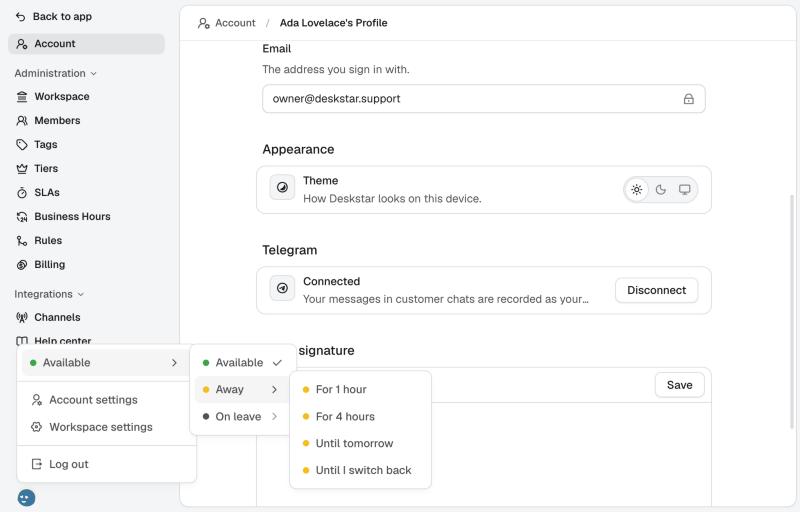This screenshot has width=800, height=512.
Task: Open SLAs from the sidebar
Action: point(86,192)
